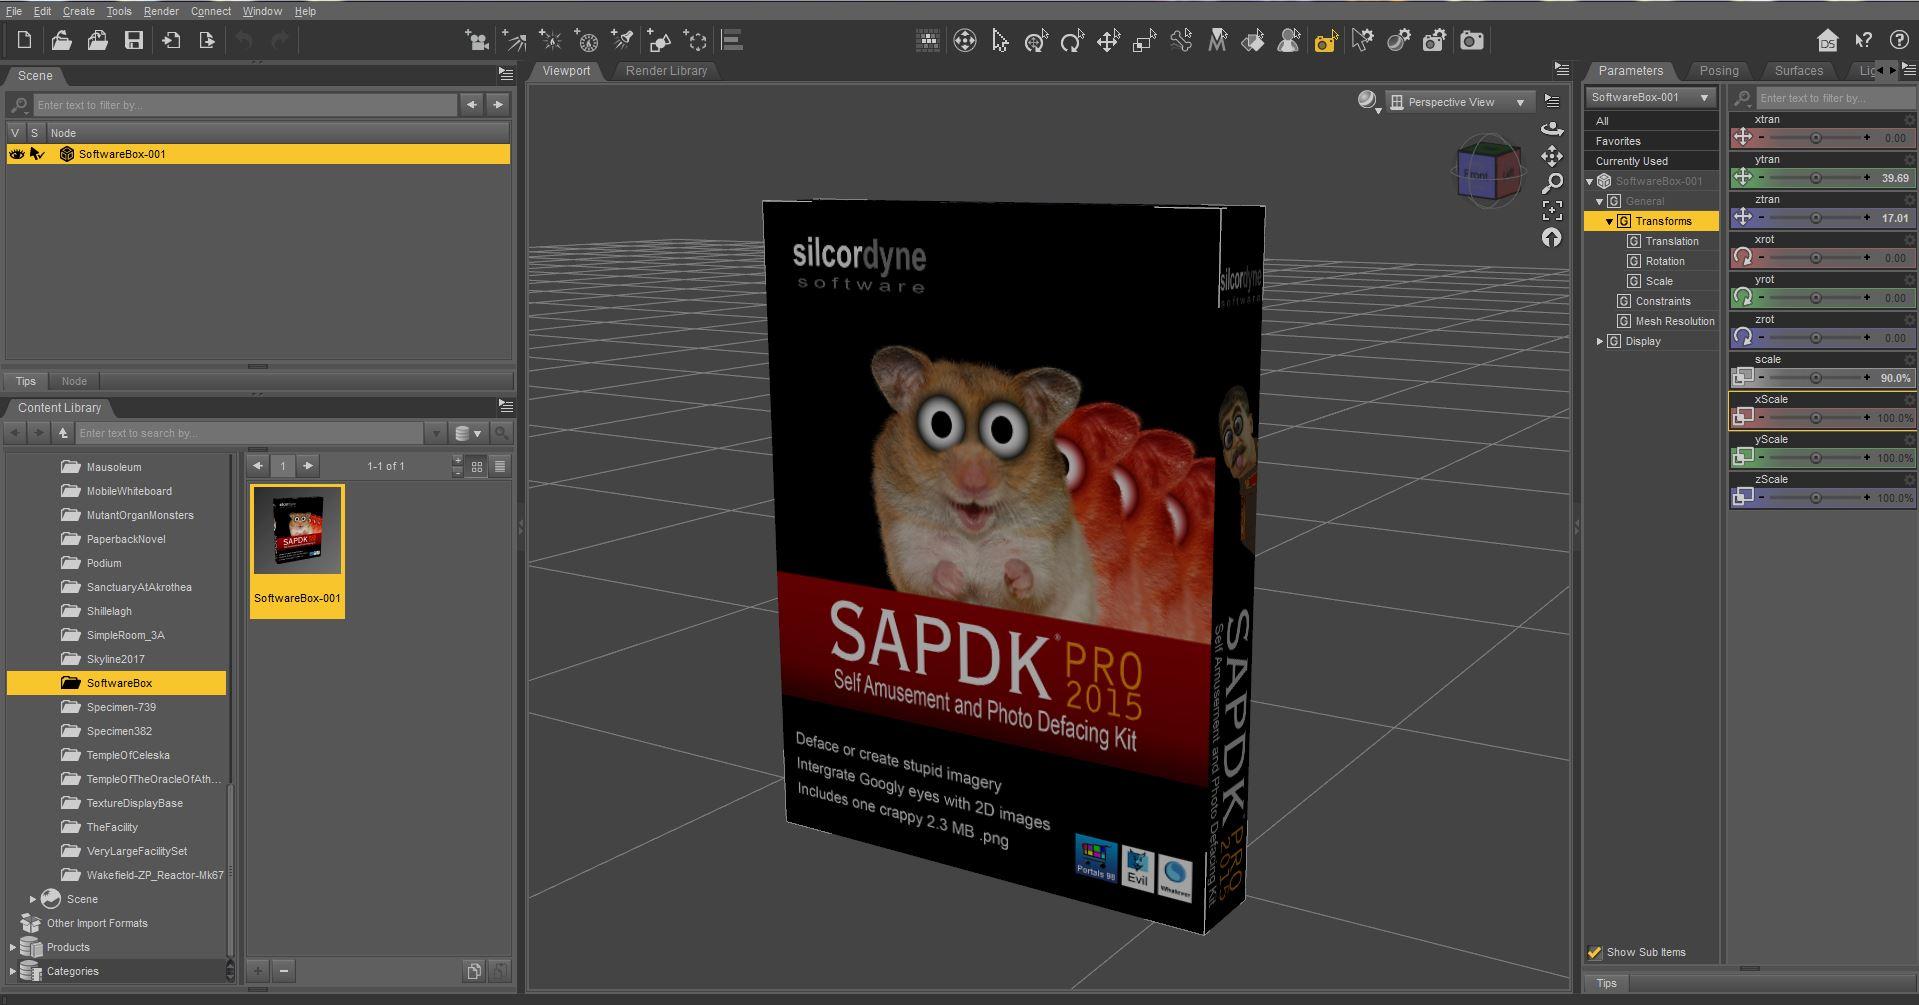Click the Parameters filter text field
The width and height of the screenshot is (1919, 1005).
[x=1836, y=98]
